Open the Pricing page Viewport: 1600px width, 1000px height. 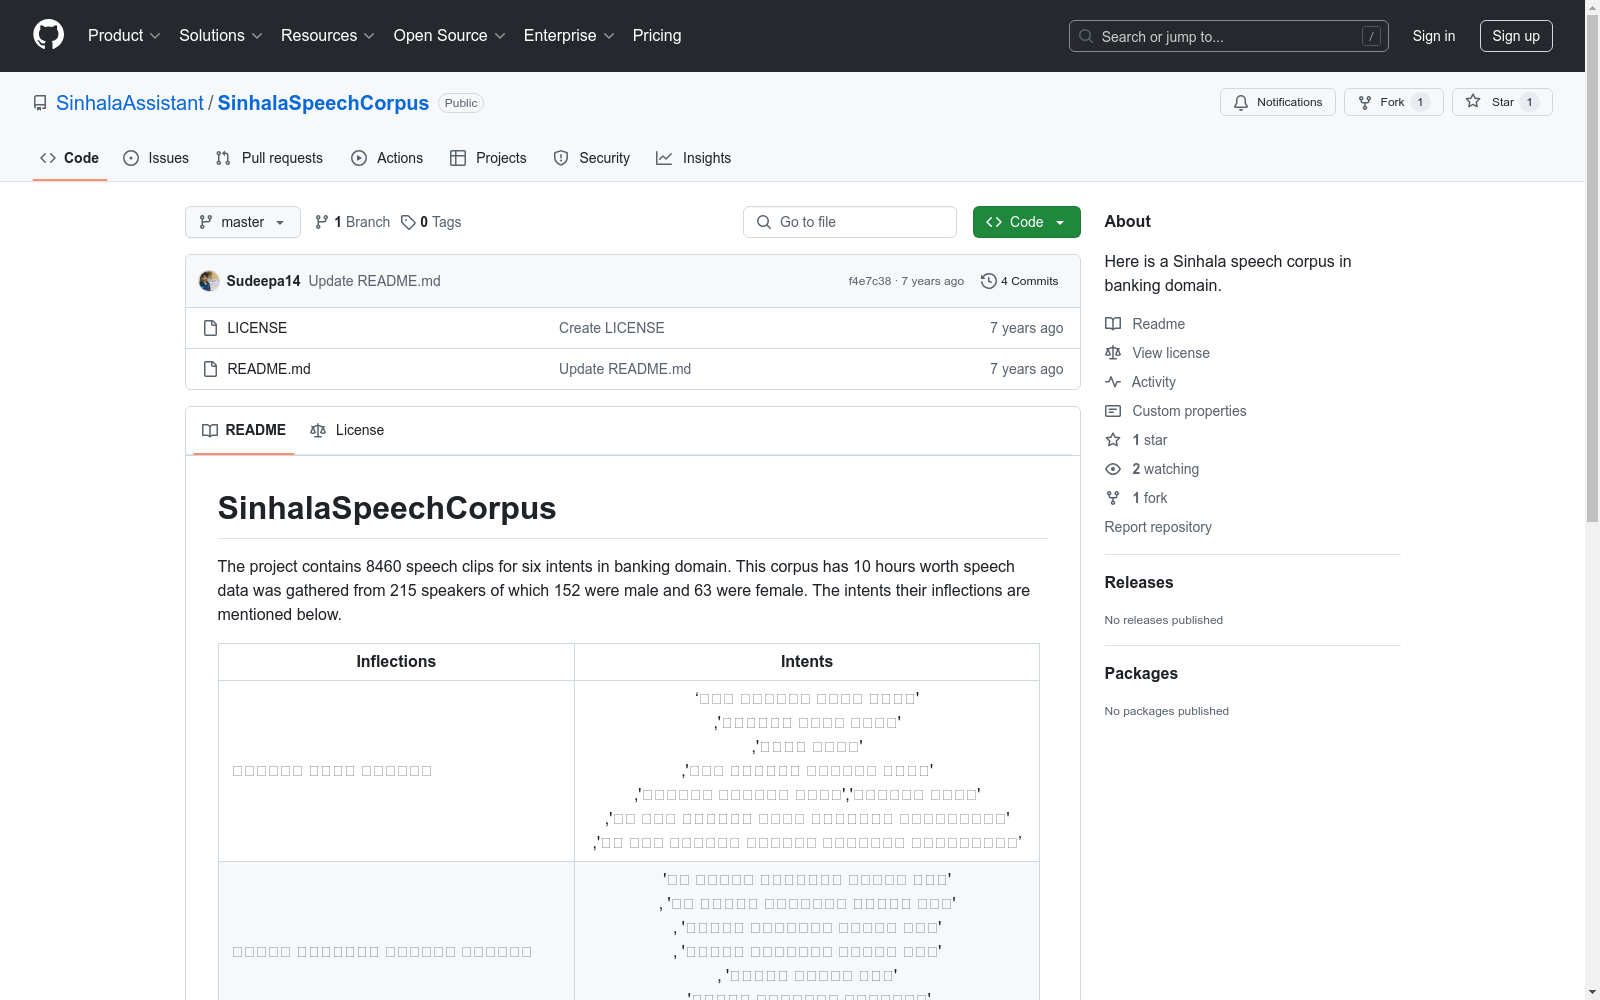(657, 36)
